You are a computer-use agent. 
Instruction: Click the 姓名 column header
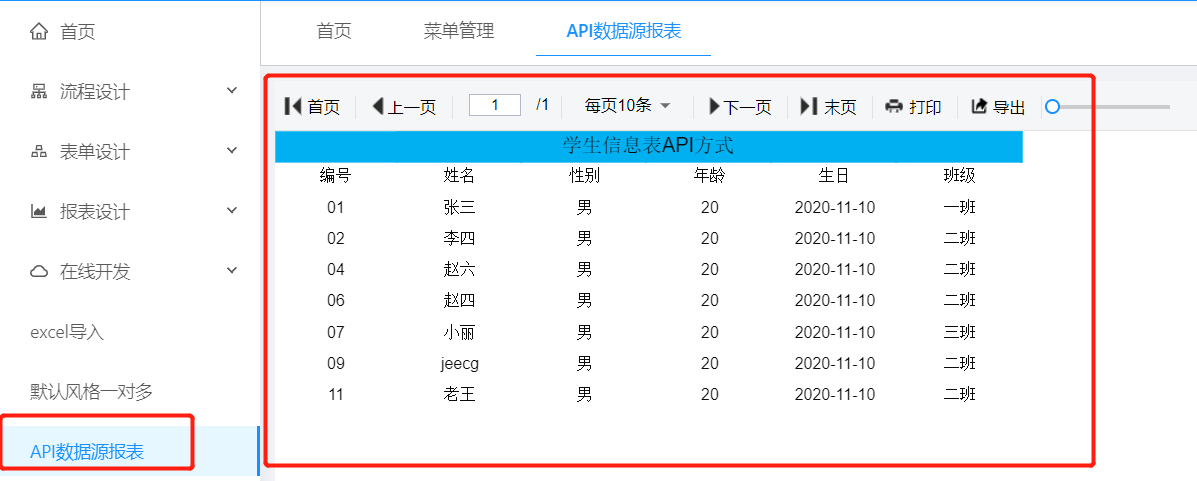(460, 176)
